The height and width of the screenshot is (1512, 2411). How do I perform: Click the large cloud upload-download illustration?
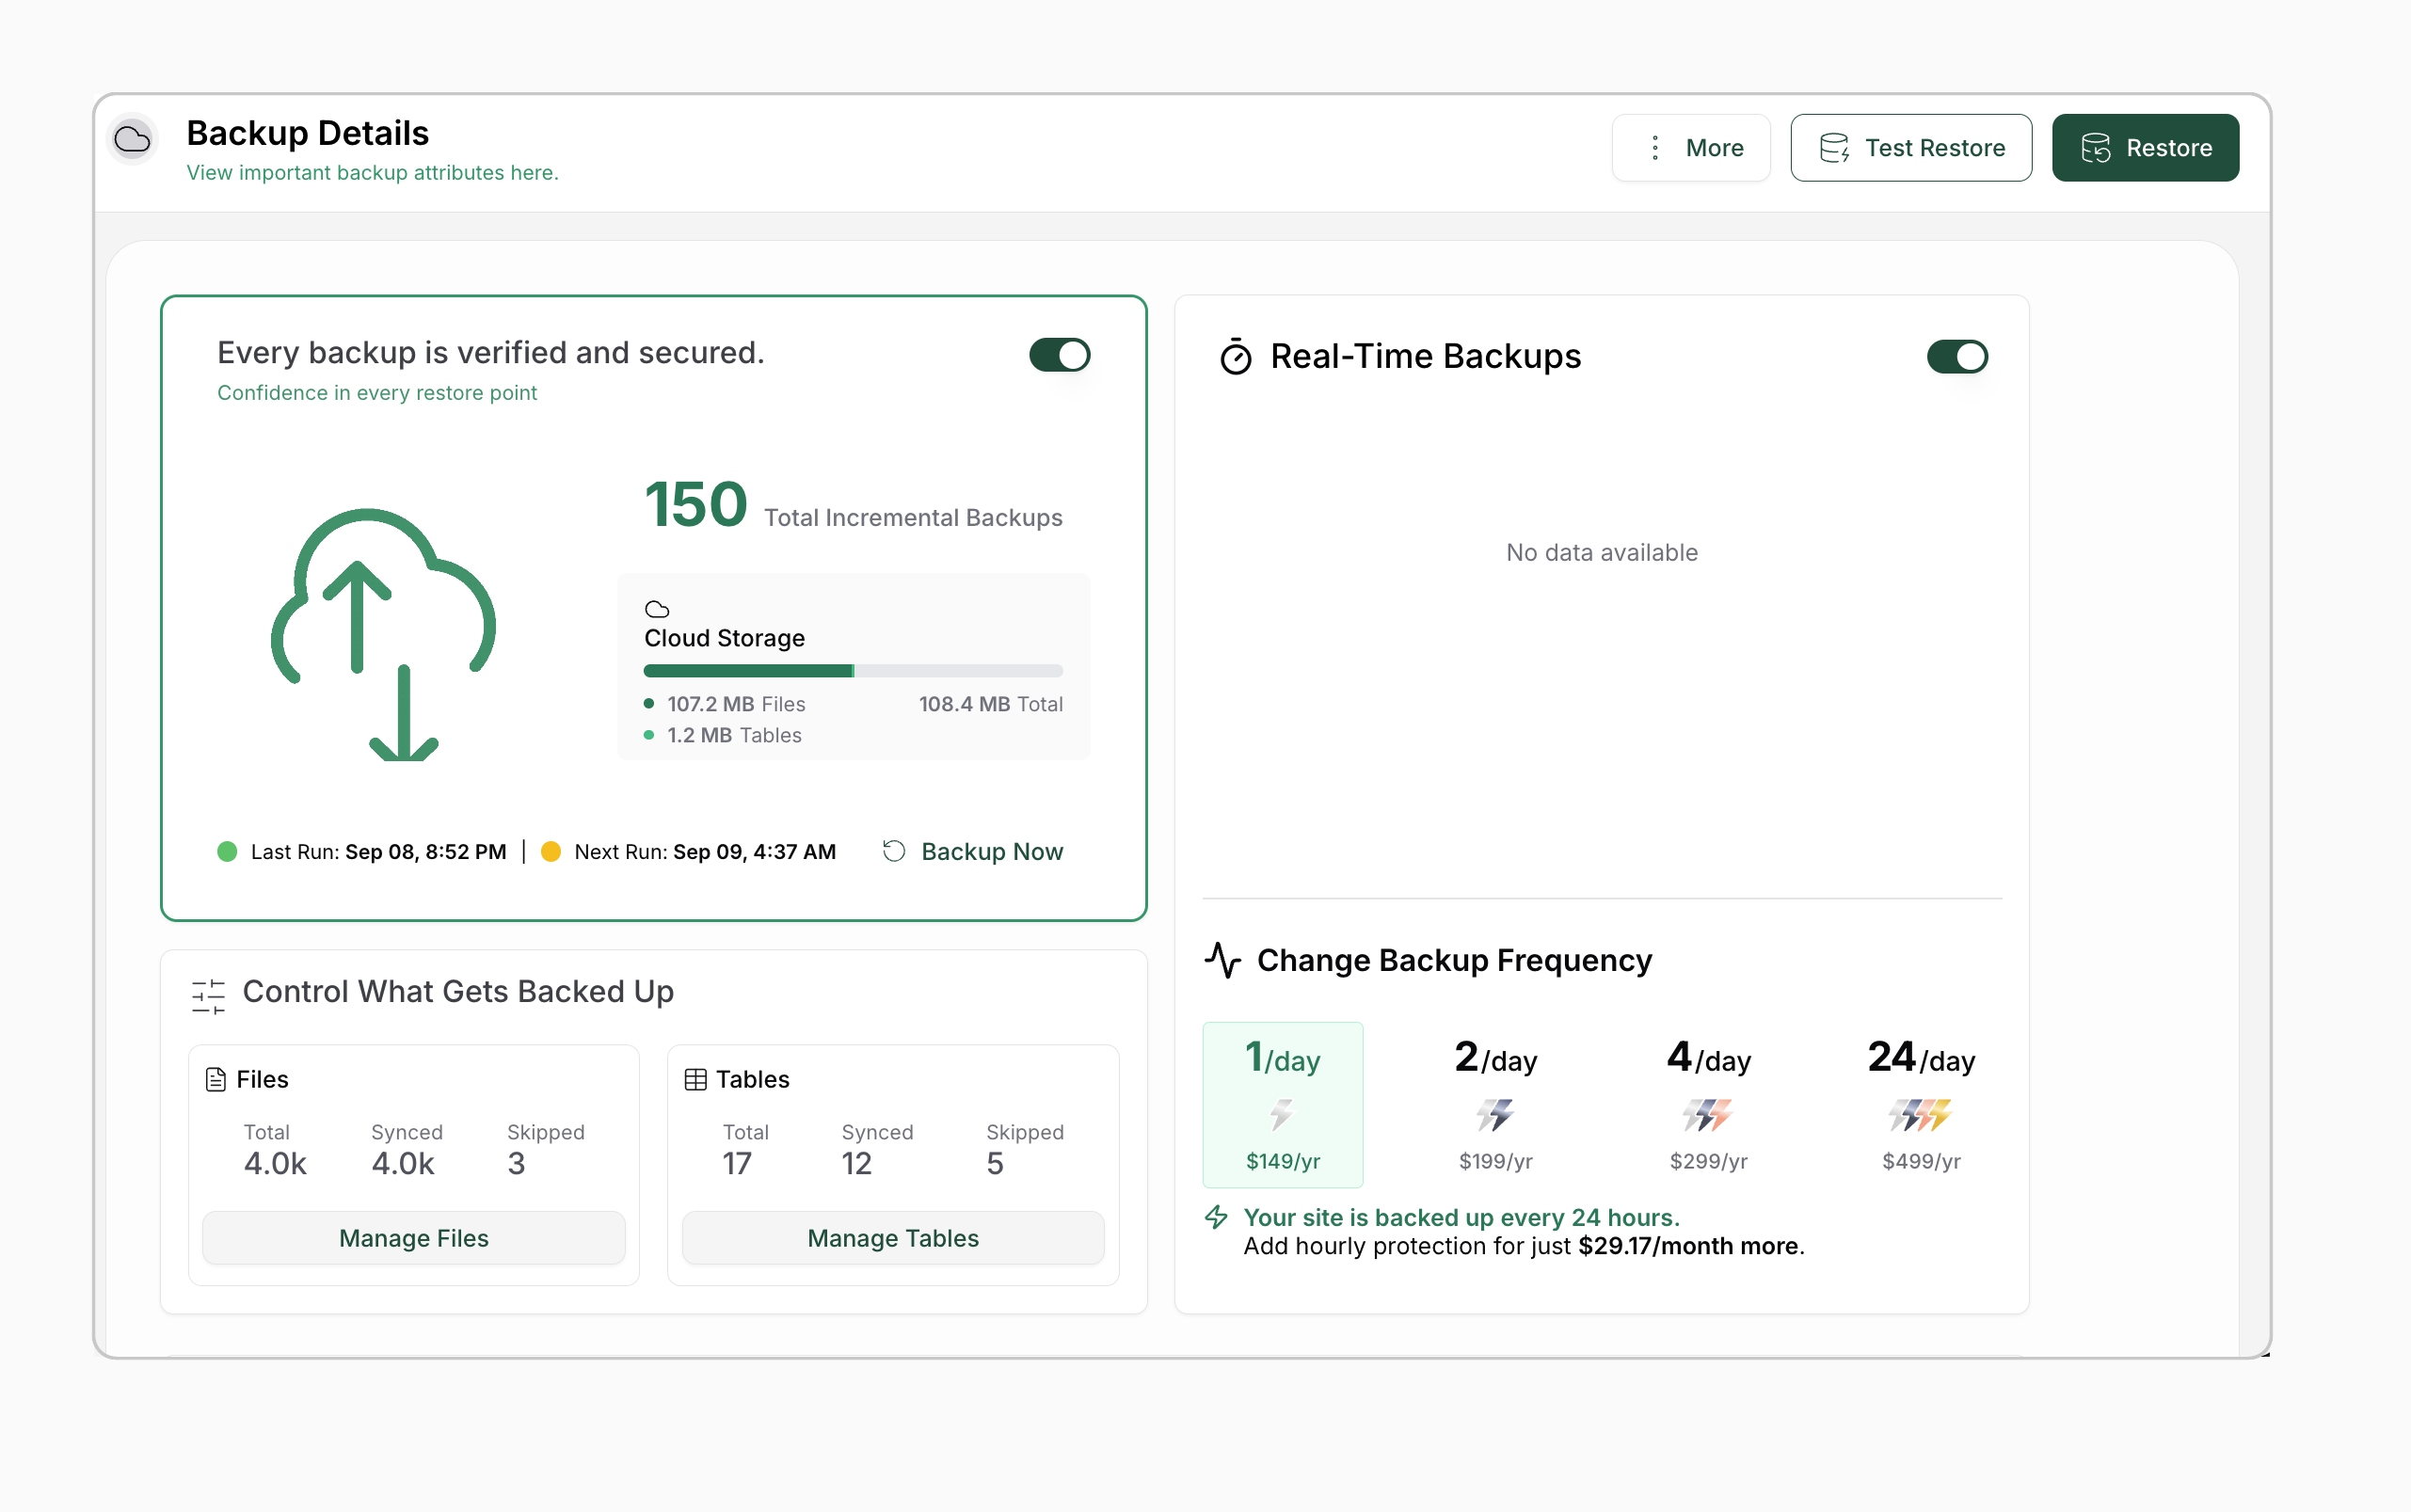pyautogui.click(x=383, y=634)
